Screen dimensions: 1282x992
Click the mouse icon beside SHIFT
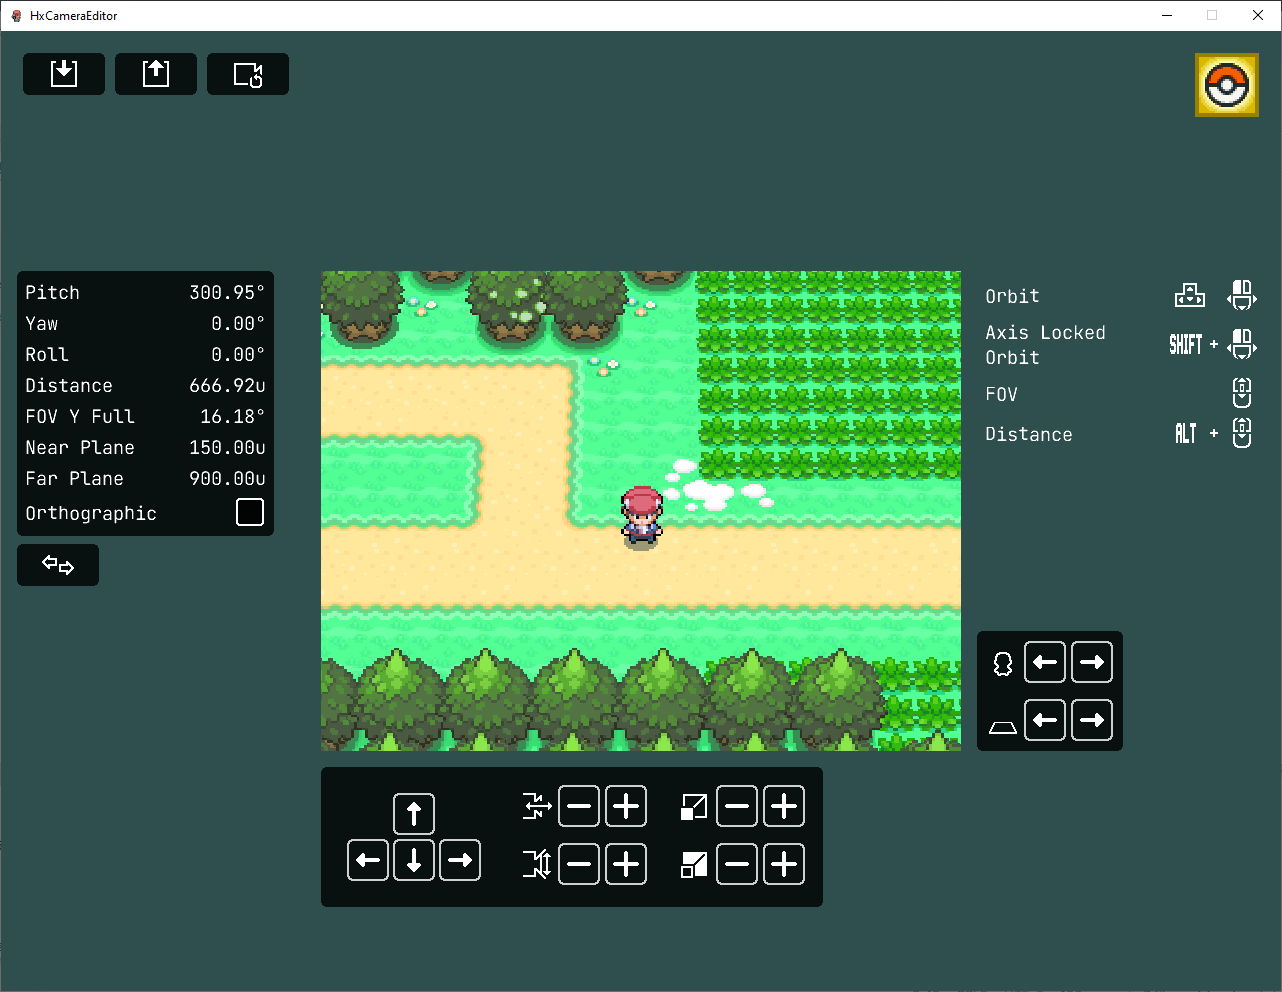click(x=1242, y=345)
